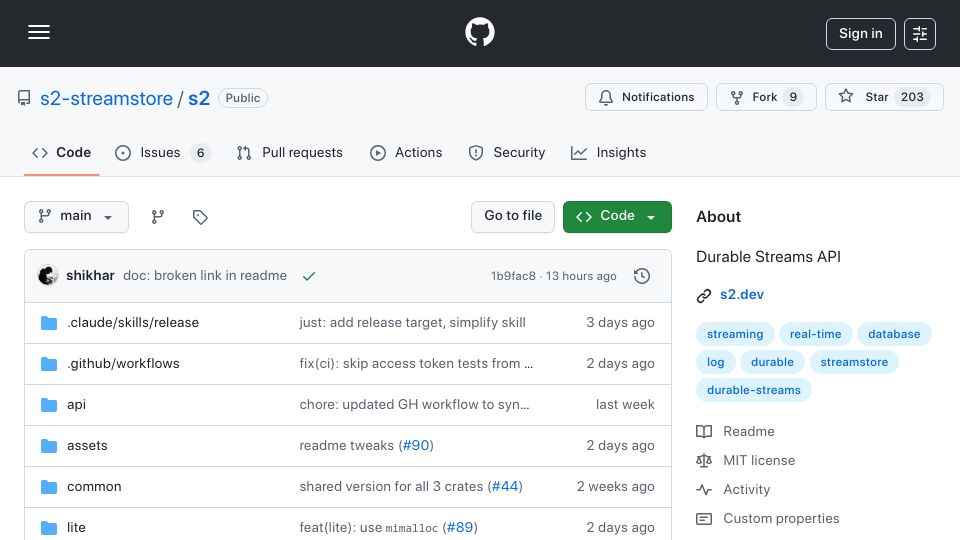Go to GitHub home via Octocat logo
This screenshot has width=960, height=540.
coord(479,32)
